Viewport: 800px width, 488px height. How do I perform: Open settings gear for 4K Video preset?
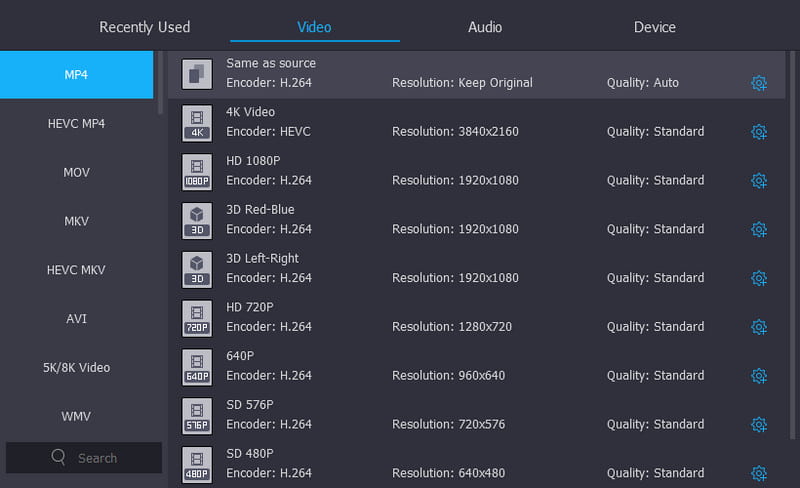[758, 132]
